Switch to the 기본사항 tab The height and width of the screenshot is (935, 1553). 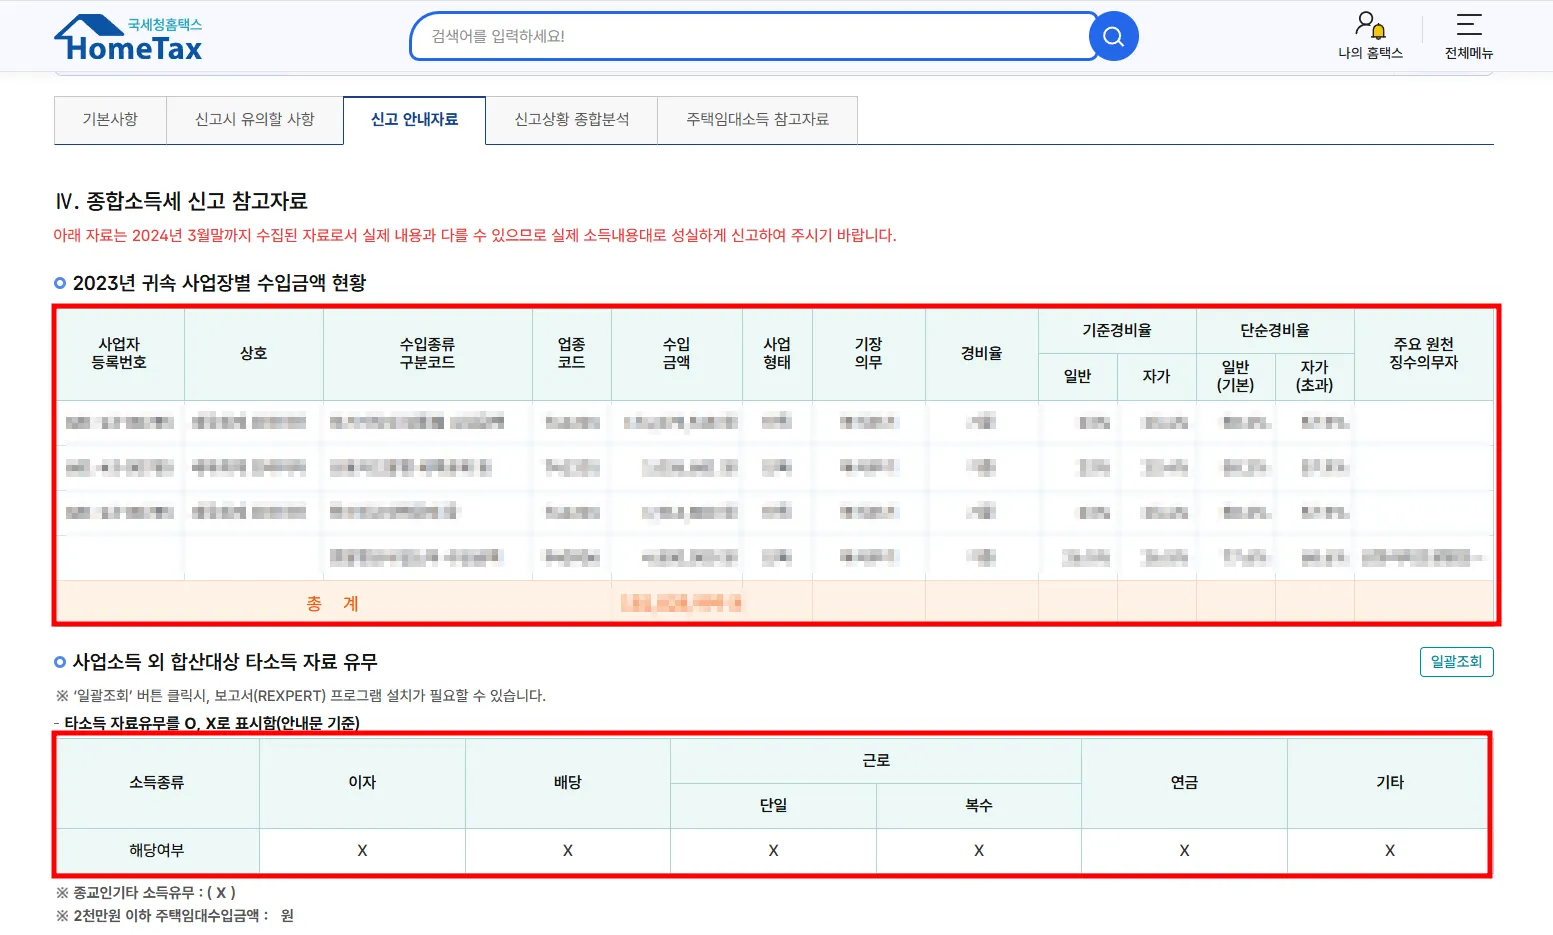110,120
